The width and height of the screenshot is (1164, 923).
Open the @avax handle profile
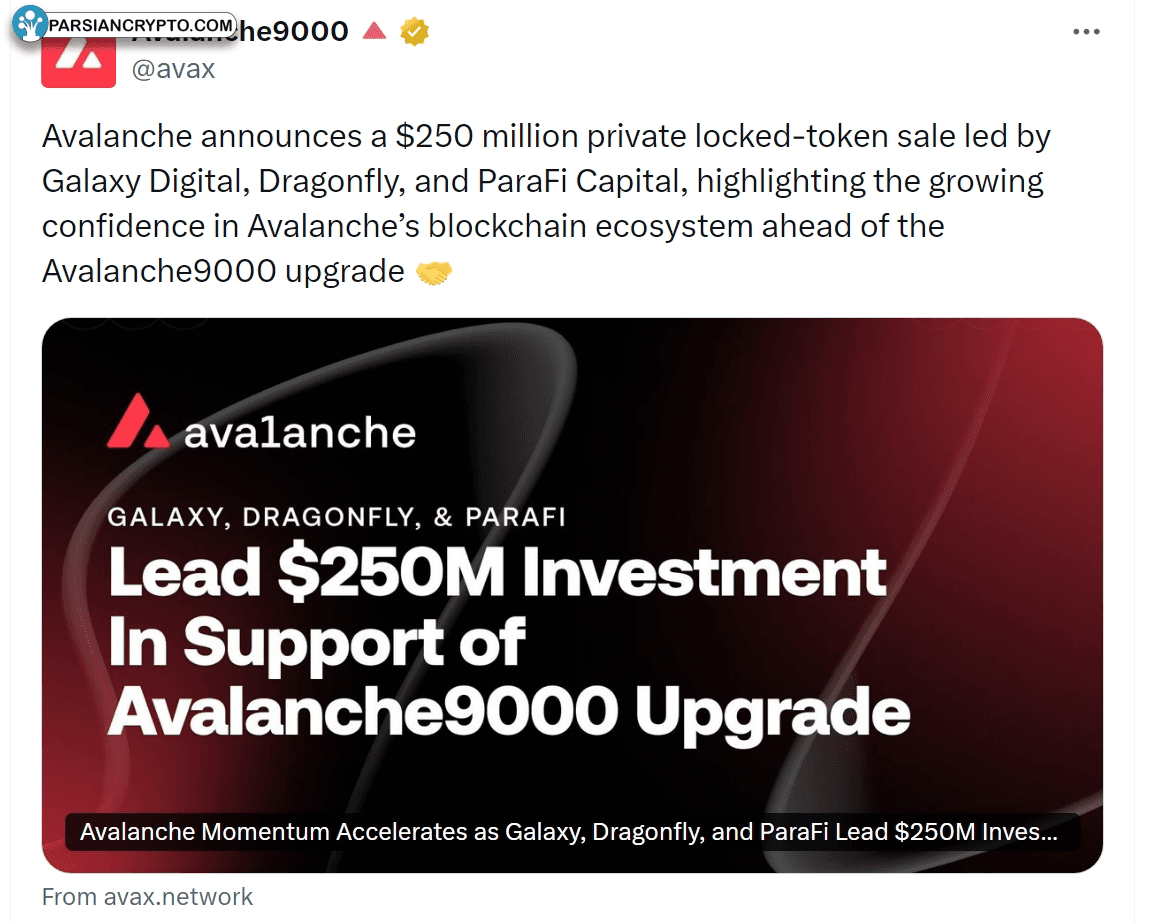coord(173,68)
